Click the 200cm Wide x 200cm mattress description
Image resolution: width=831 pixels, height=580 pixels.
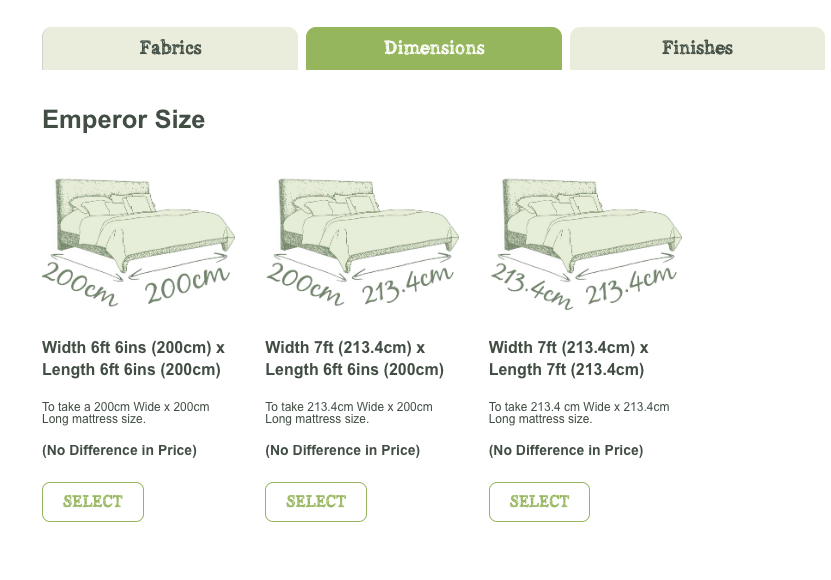[126, 413]
